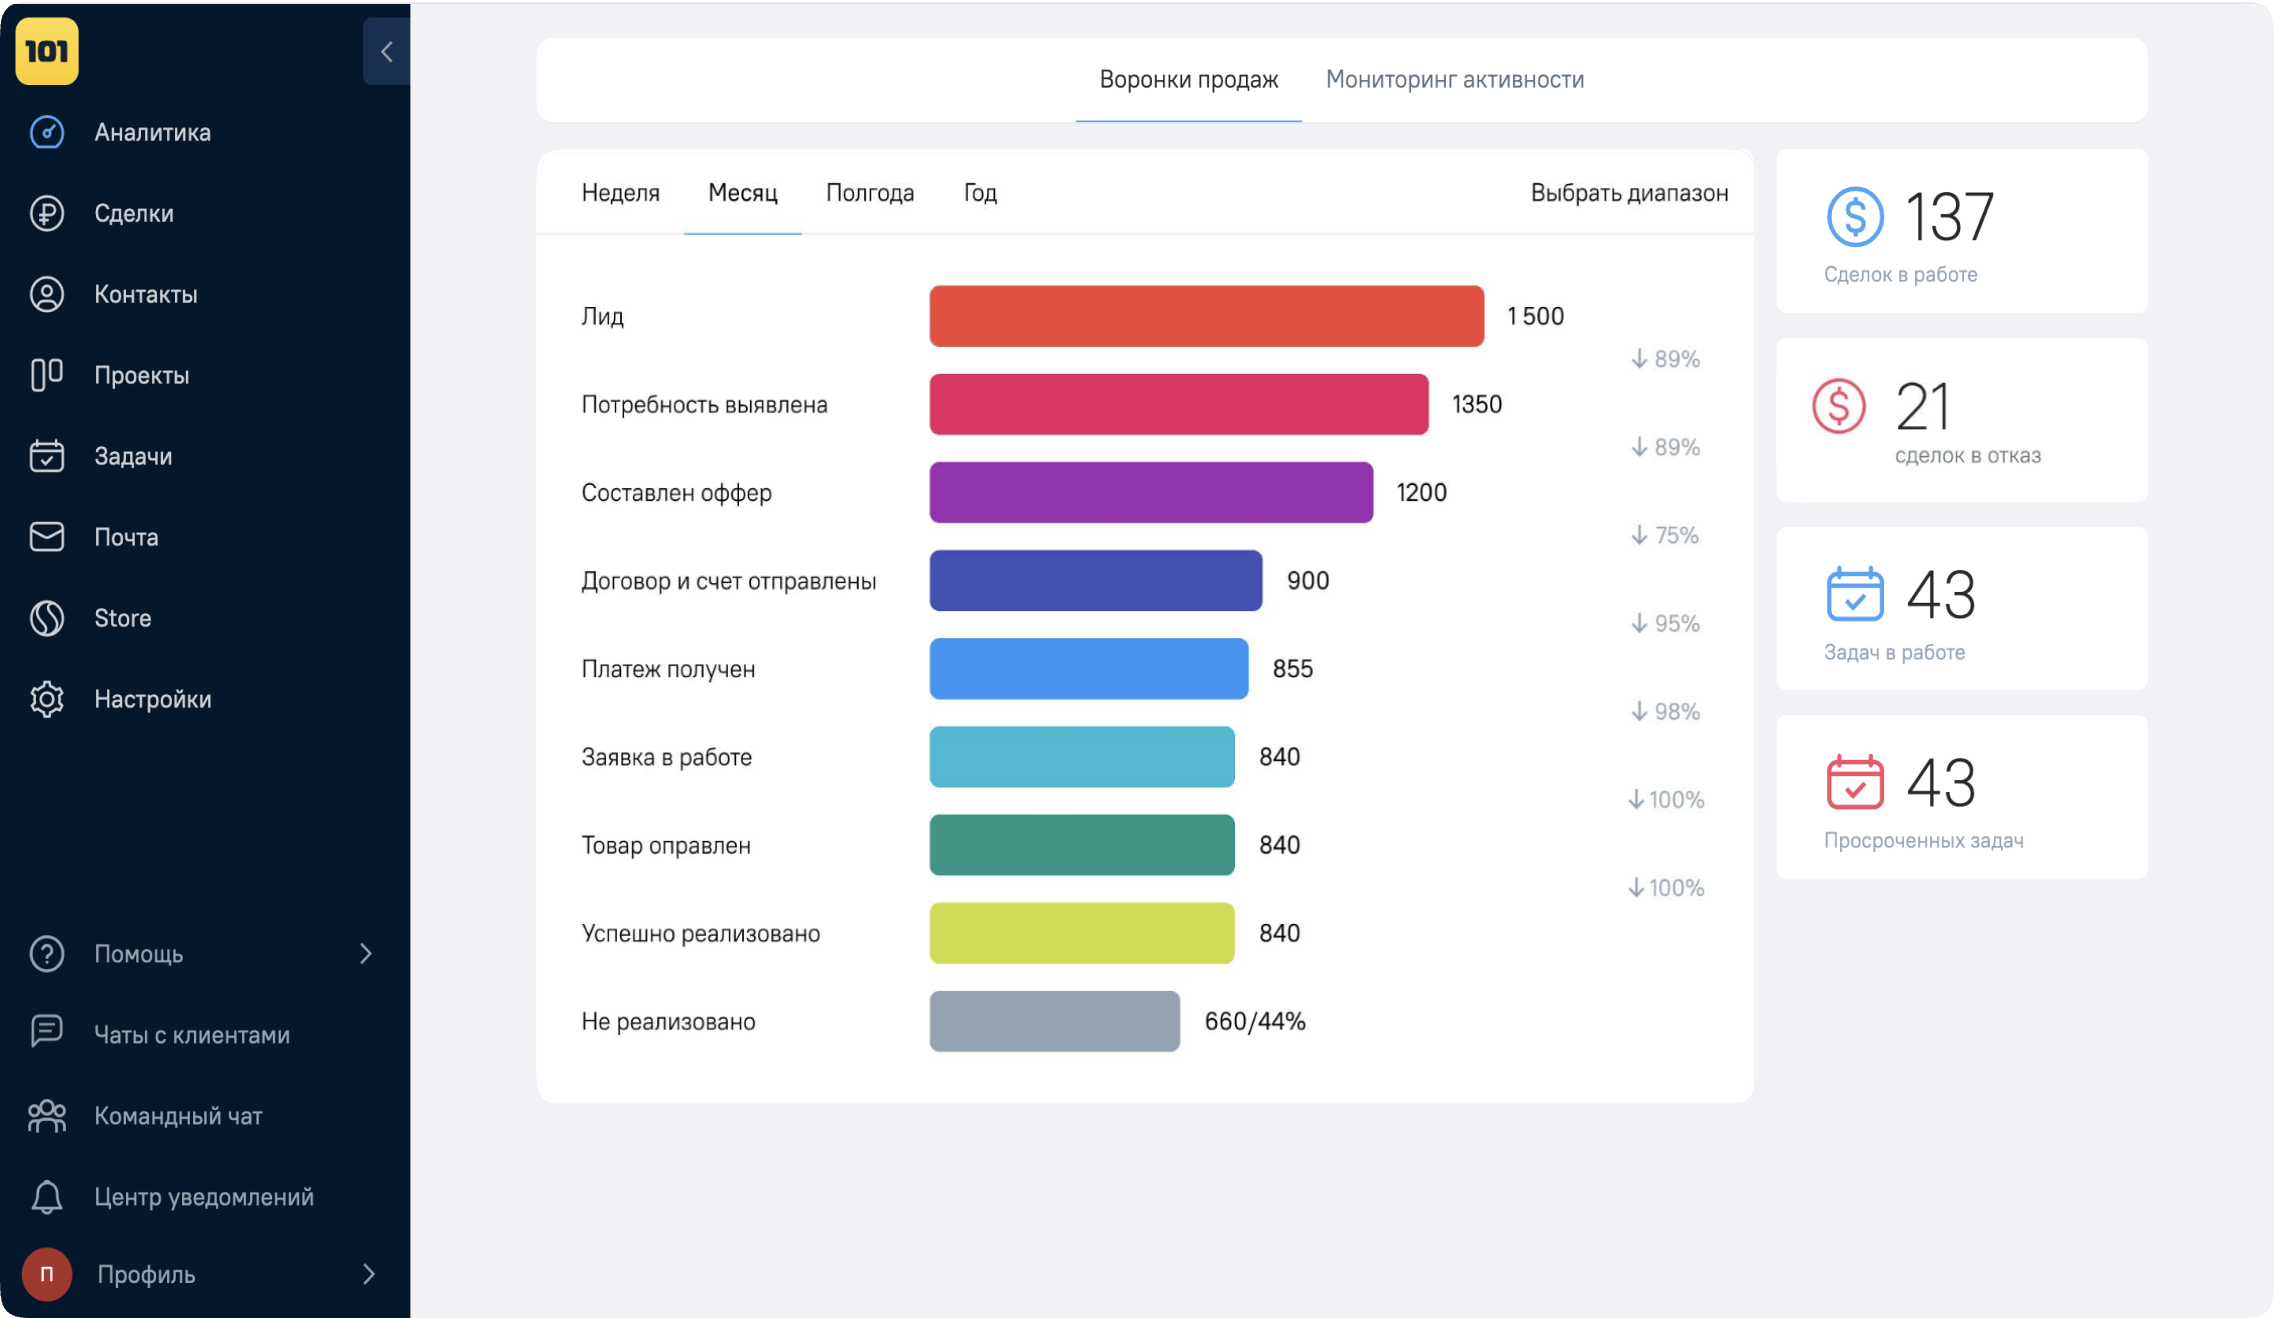Click the Платеж получен stage label
The width and height of the screenshot is (2274, 1318).
668,669
